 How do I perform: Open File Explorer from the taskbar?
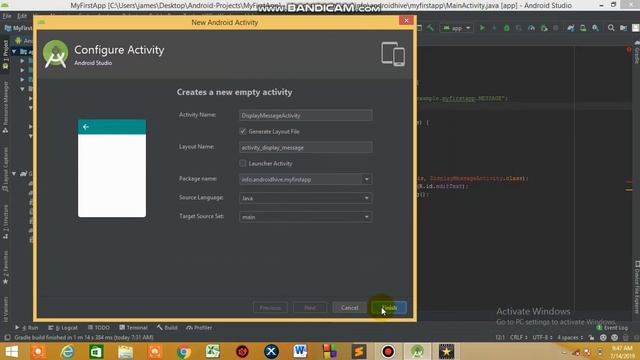pyautogui.click(x=125, y=351)
